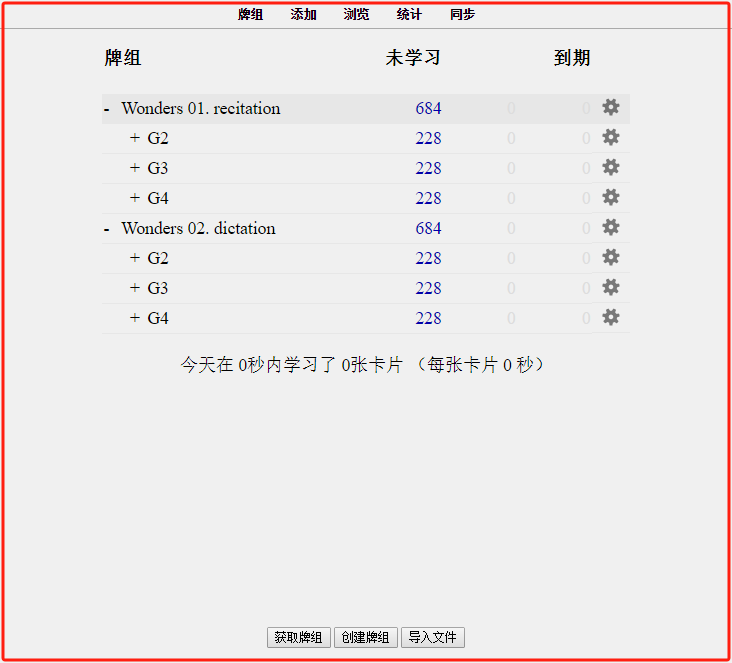Click the 228 count for recitation G4
The height and width of the screenshot is (663, 732).
[x=428, y=198]
